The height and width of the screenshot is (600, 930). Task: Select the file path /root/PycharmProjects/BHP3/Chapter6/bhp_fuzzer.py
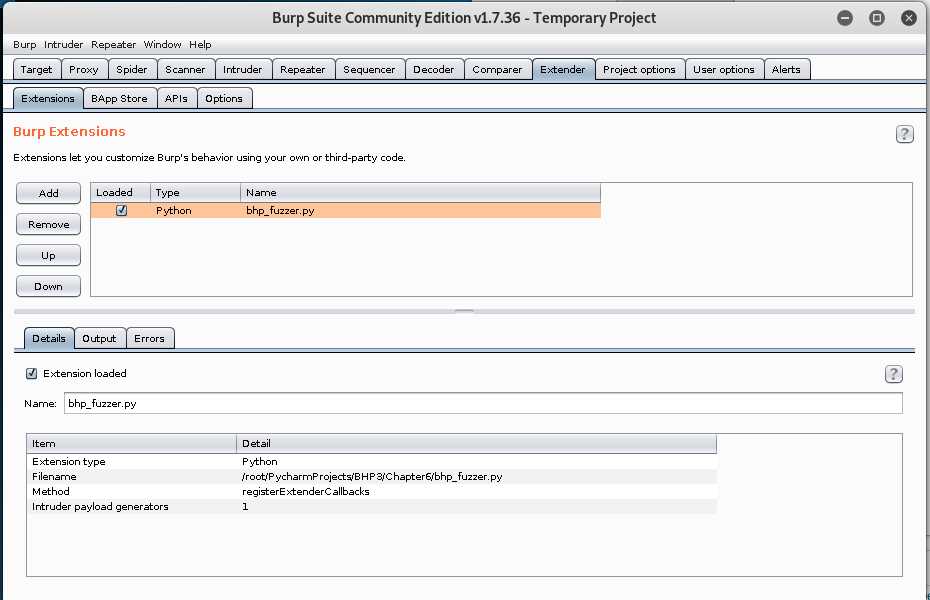pyautogui.click(x=372, y=477)
